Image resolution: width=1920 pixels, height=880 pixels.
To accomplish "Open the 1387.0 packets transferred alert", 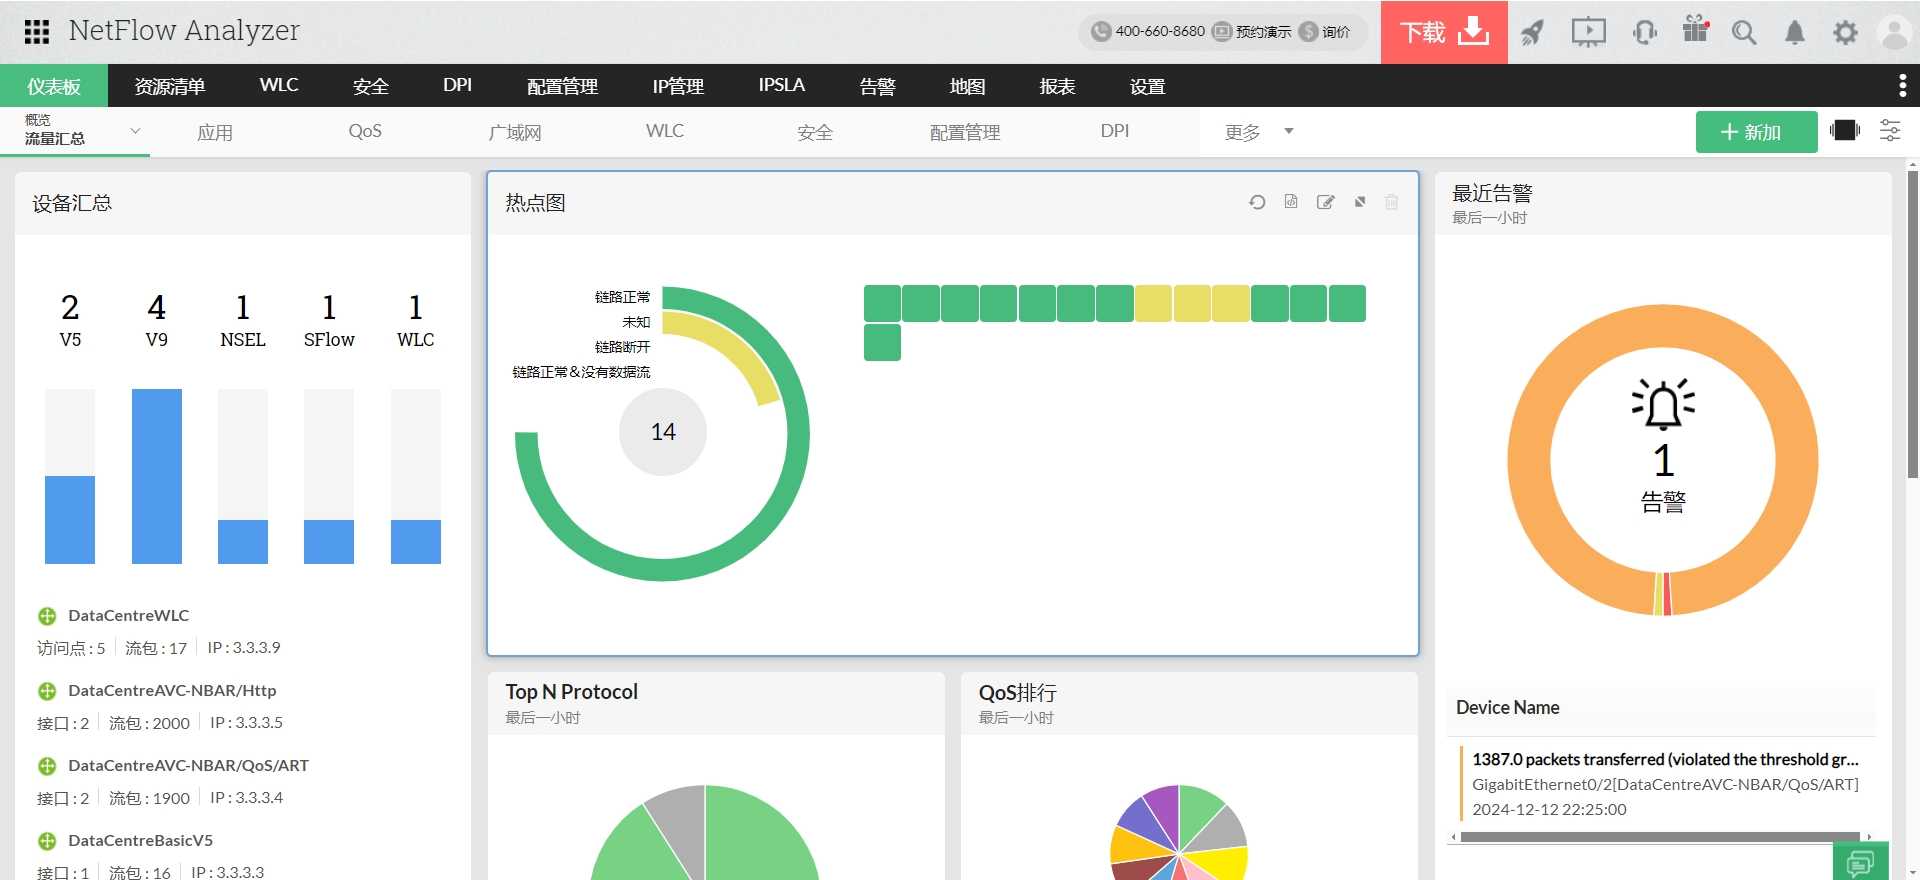I will tap(1665, 759).
